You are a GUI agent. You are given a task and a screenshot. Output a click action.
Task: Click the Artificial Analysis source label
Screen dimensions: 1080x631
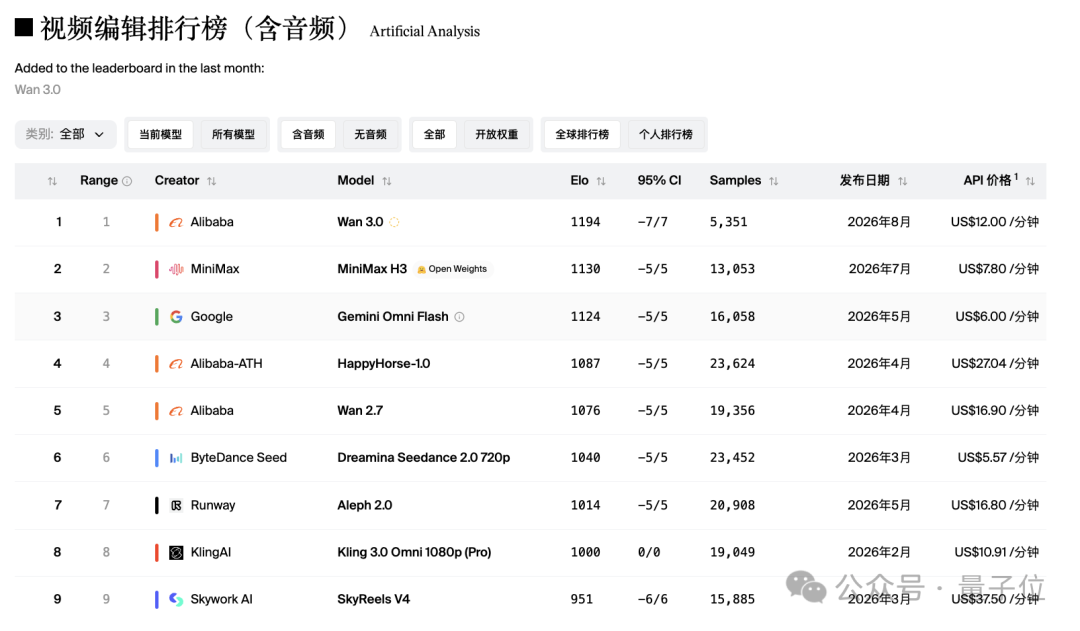coord(425,32)
